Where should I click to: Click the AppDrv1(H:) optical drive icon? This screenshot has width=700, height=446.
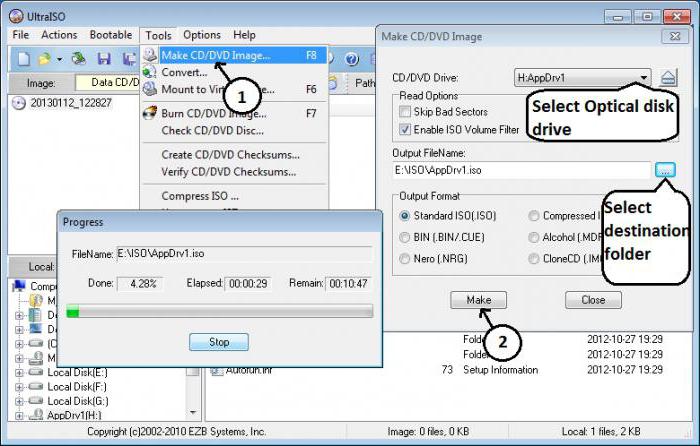[36, 415]
